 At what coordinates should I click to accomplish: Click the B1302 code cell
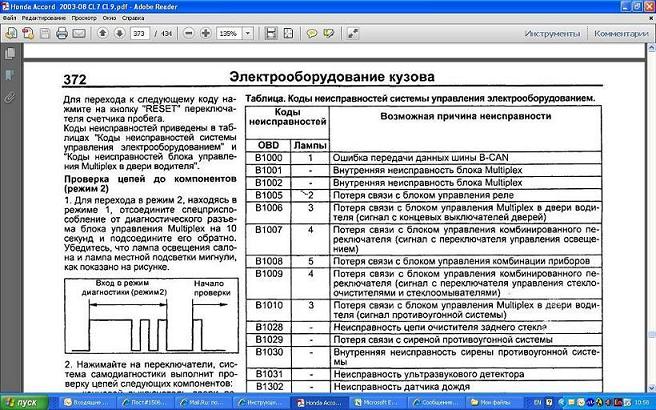pyautogui.click(x=269, y=387)
